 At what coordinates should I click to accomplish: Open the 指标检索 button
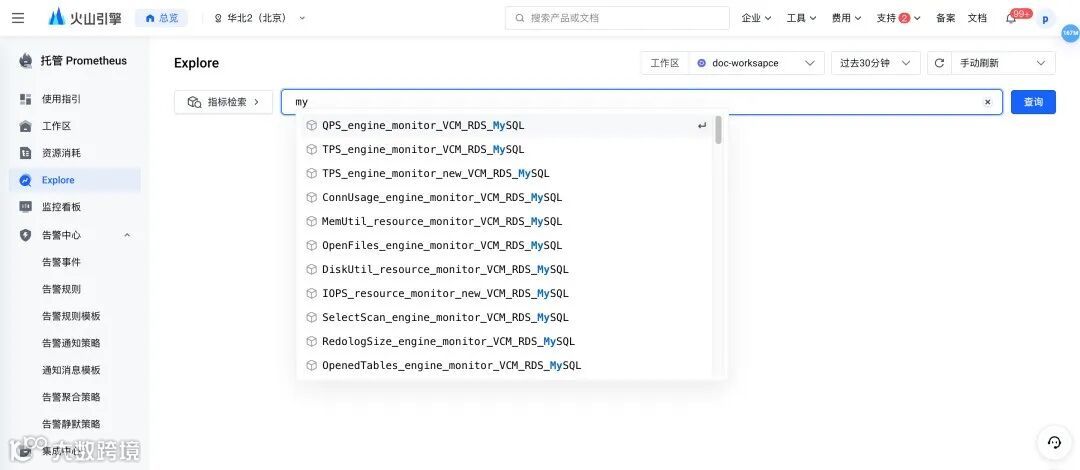(x=224, y=102)
